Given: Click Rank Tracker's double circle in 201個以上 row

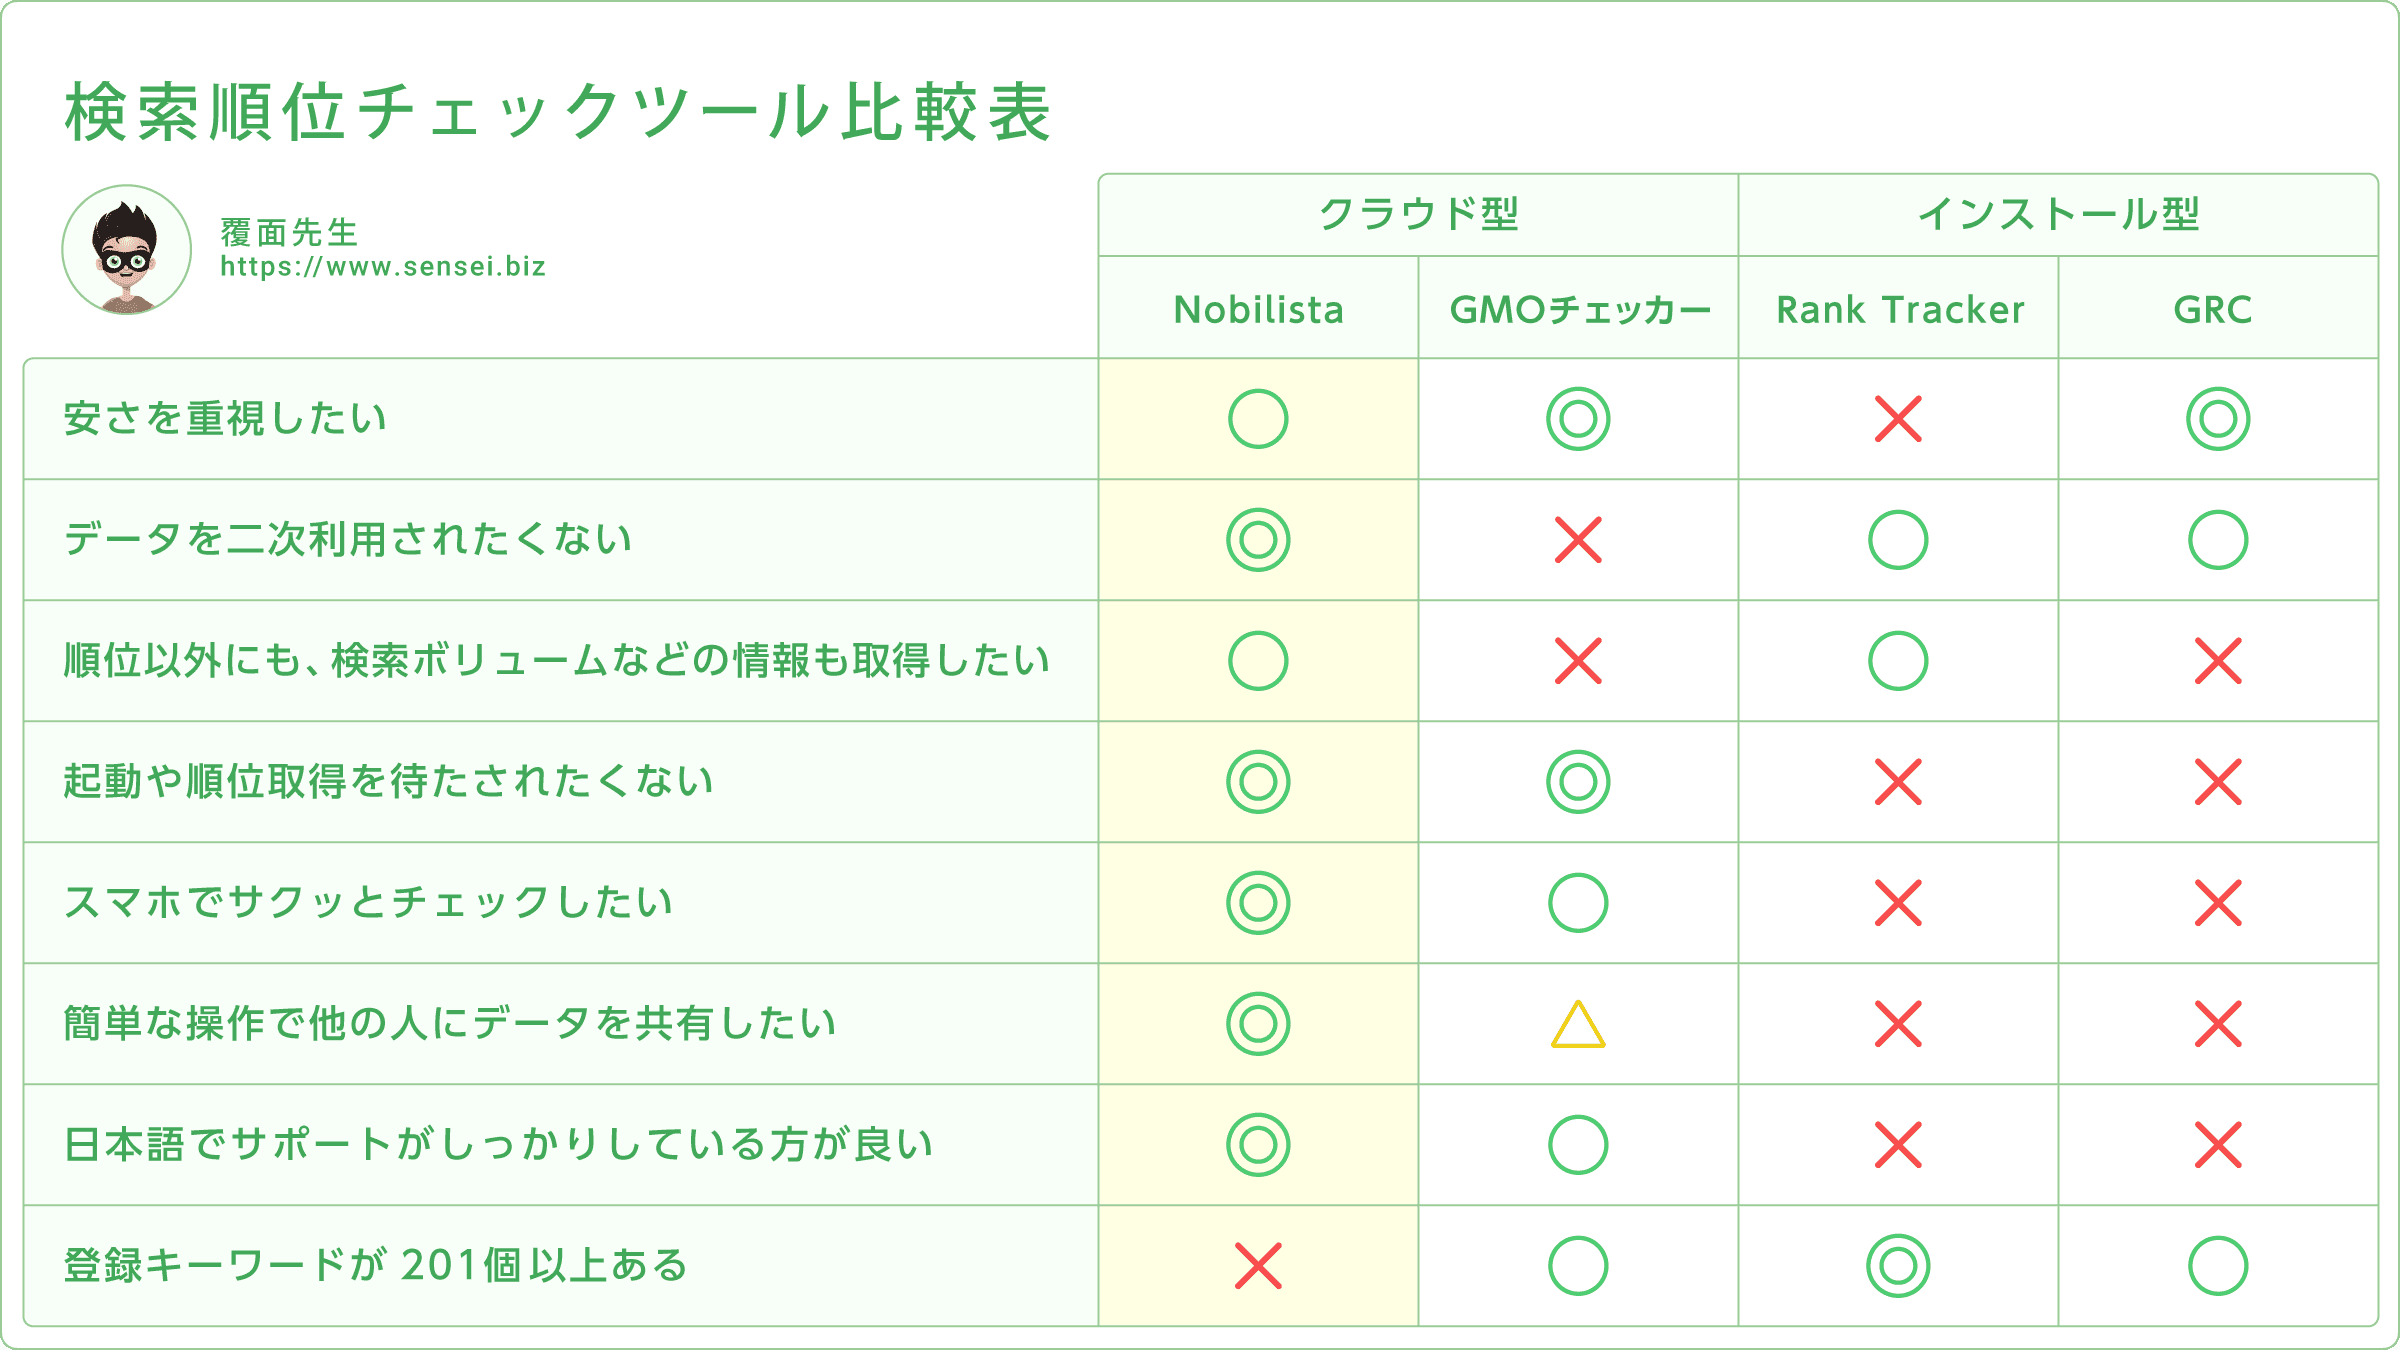Looking at the screenshot, I should click(x=1898, y=1266).
